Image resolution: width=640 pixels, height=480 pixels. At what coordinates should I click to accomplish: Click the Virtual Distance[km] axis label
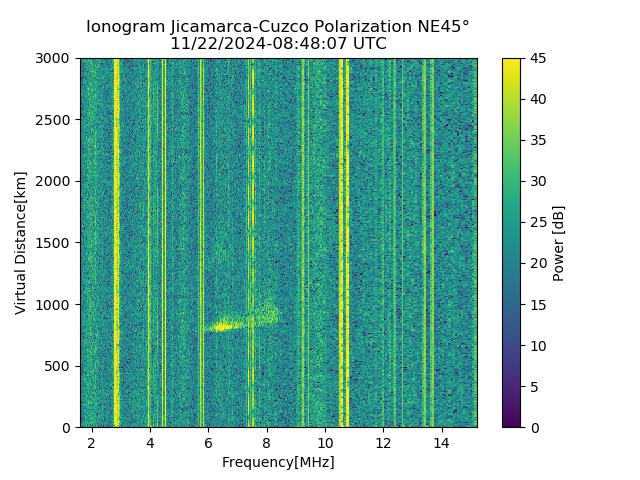click(20, 243)
